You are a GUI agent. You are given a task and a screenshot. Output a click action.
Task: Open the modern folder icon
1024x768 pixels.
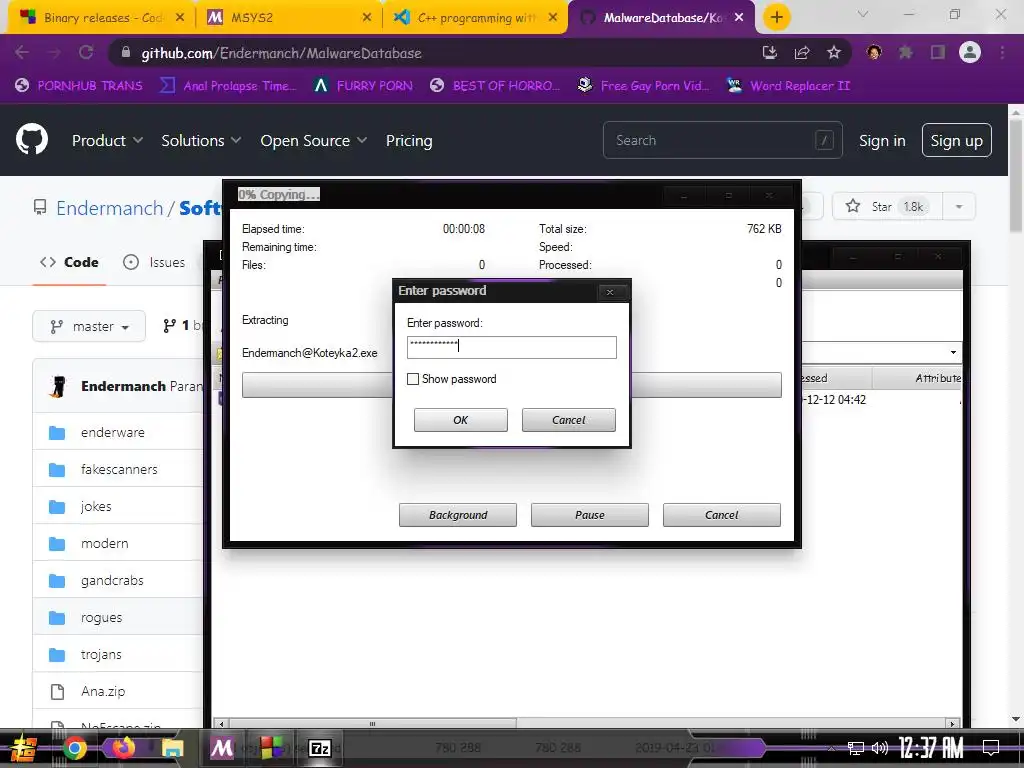coord(57,543)
